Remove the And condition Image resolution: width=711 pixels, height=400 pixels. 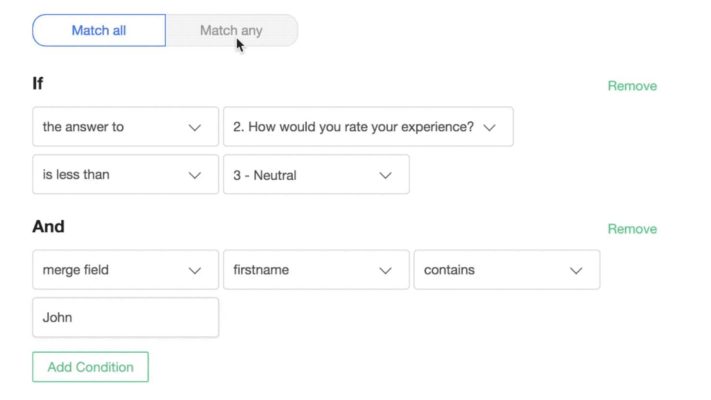(632, 229)
